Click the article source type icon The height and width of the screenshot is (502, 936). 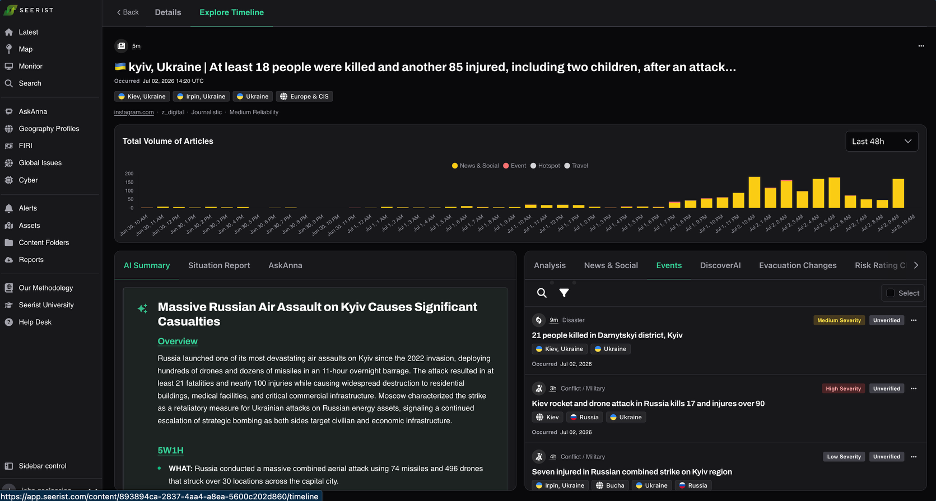[x=121, y=46]
